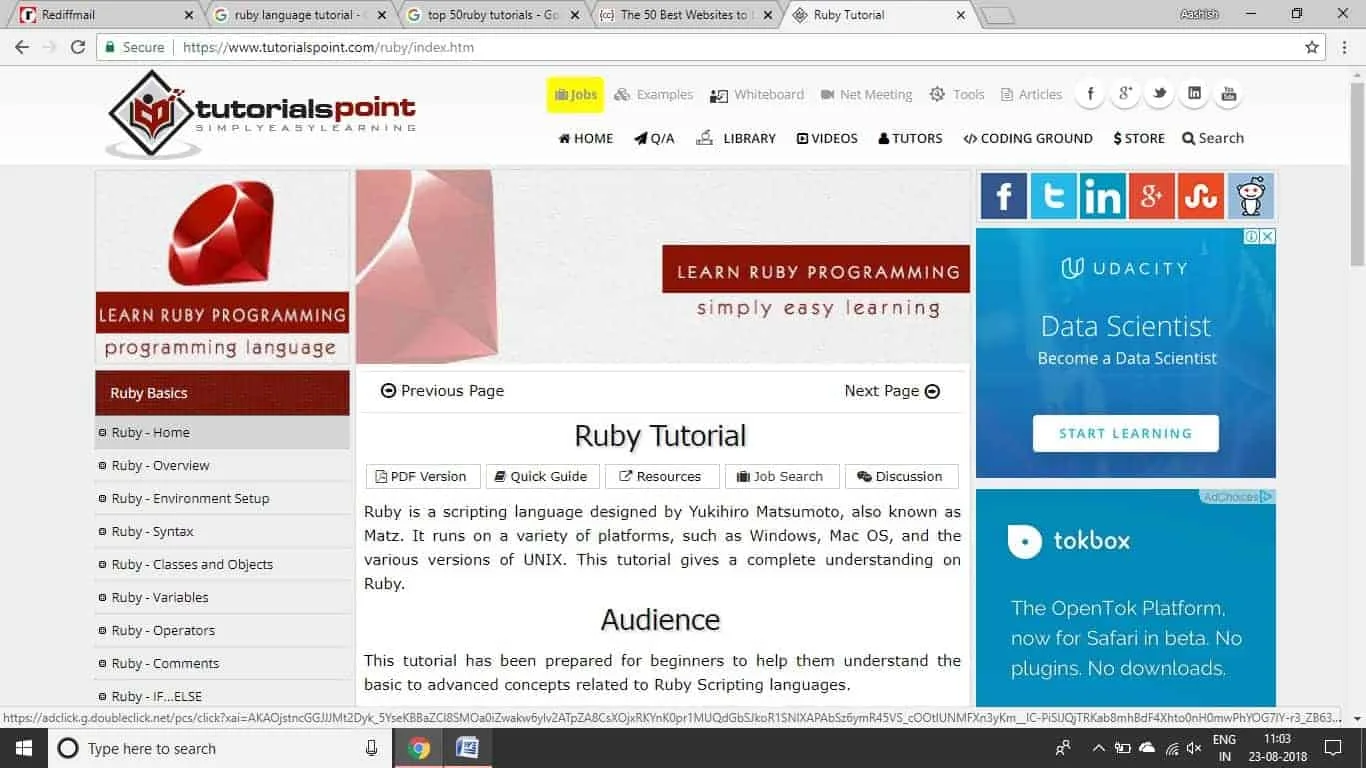This screenshot has width=1366, height=768.
Task: Open Windows notification center icon
Action: (x=1332, y=748)
